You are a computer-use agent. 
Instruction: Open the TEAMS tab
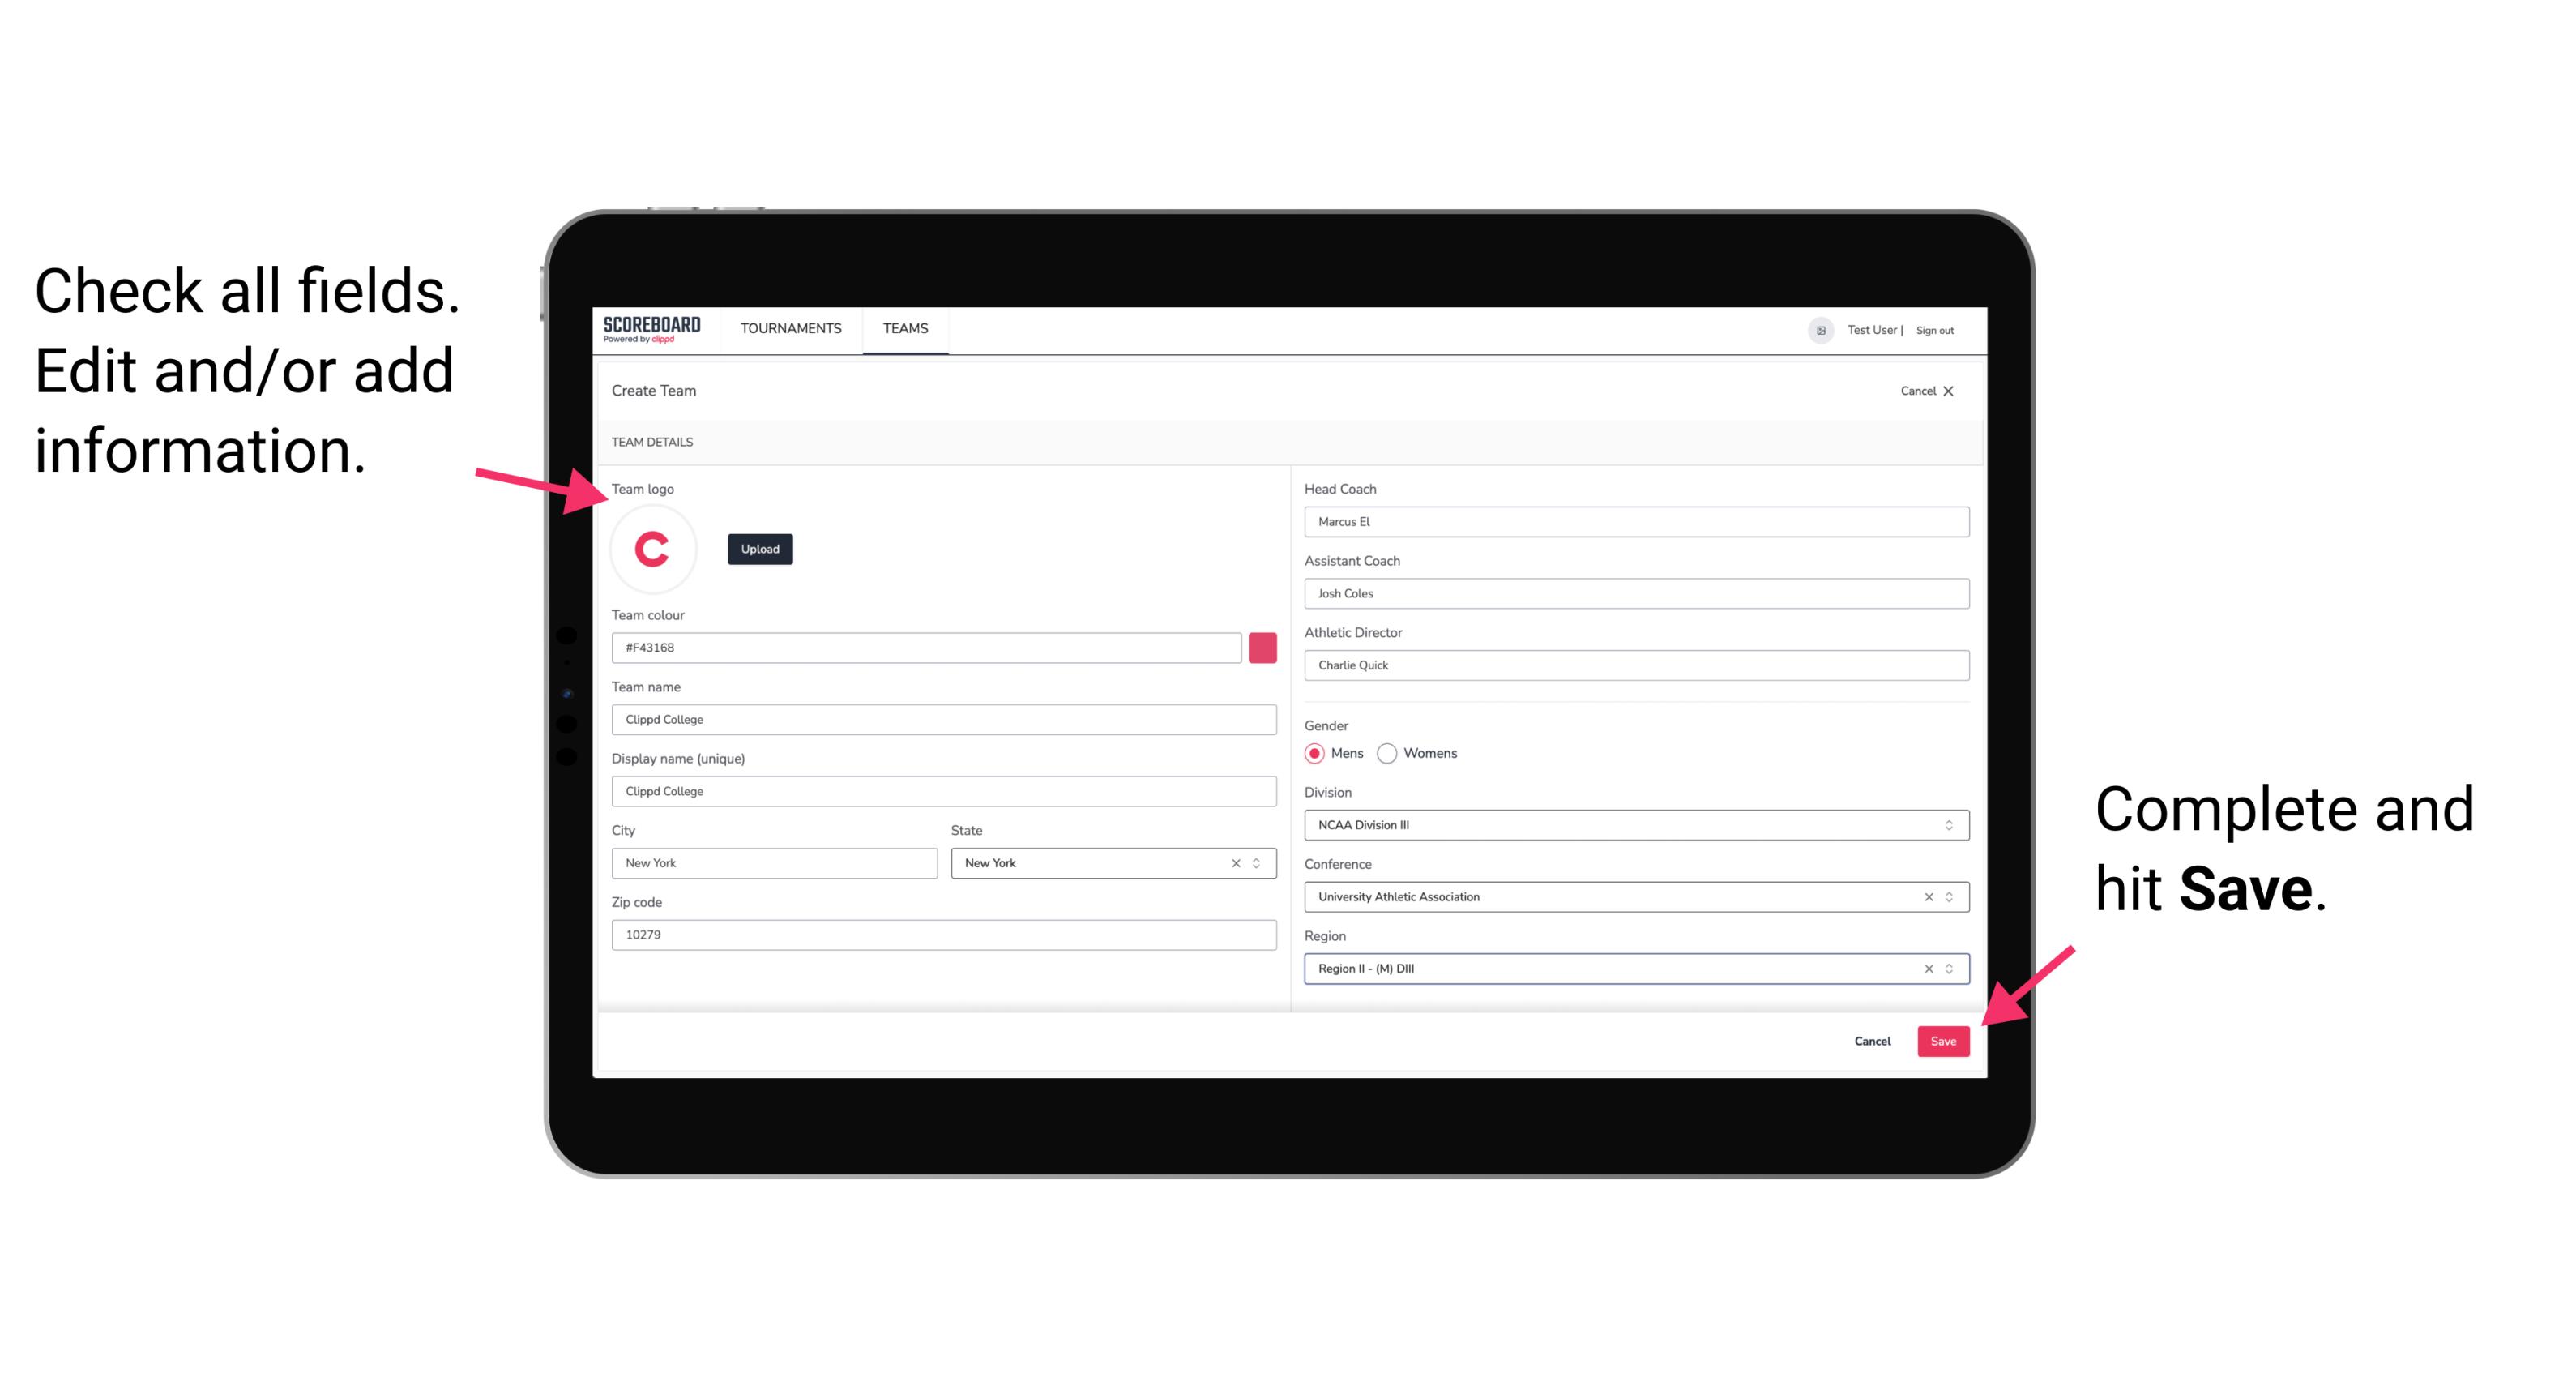click(904, 327)
